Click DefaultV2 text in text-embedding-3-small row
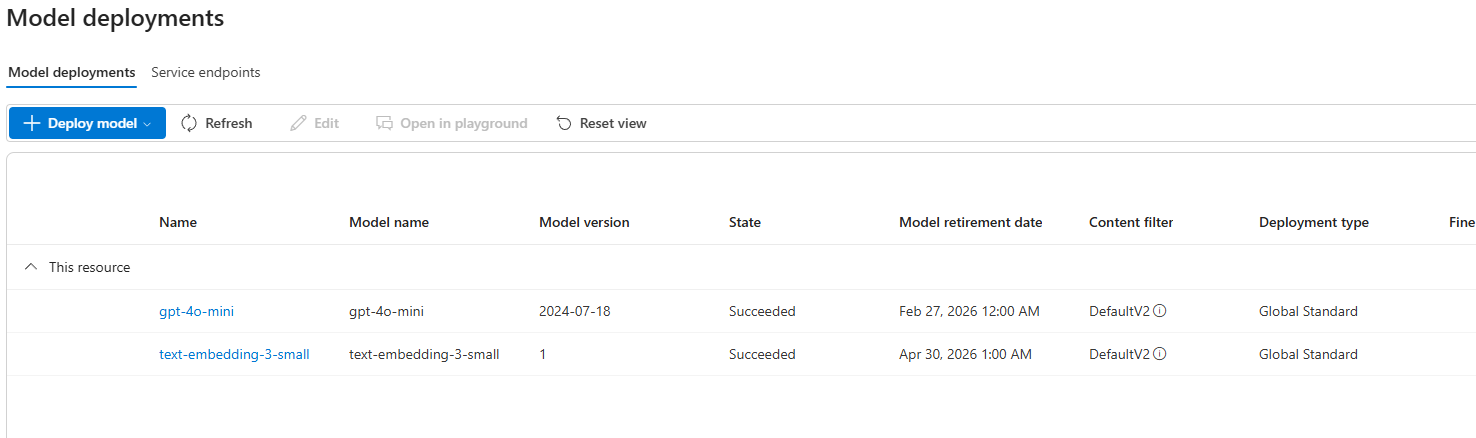The height and width of the screenshot is (438, 1476). click(1119, 354)
